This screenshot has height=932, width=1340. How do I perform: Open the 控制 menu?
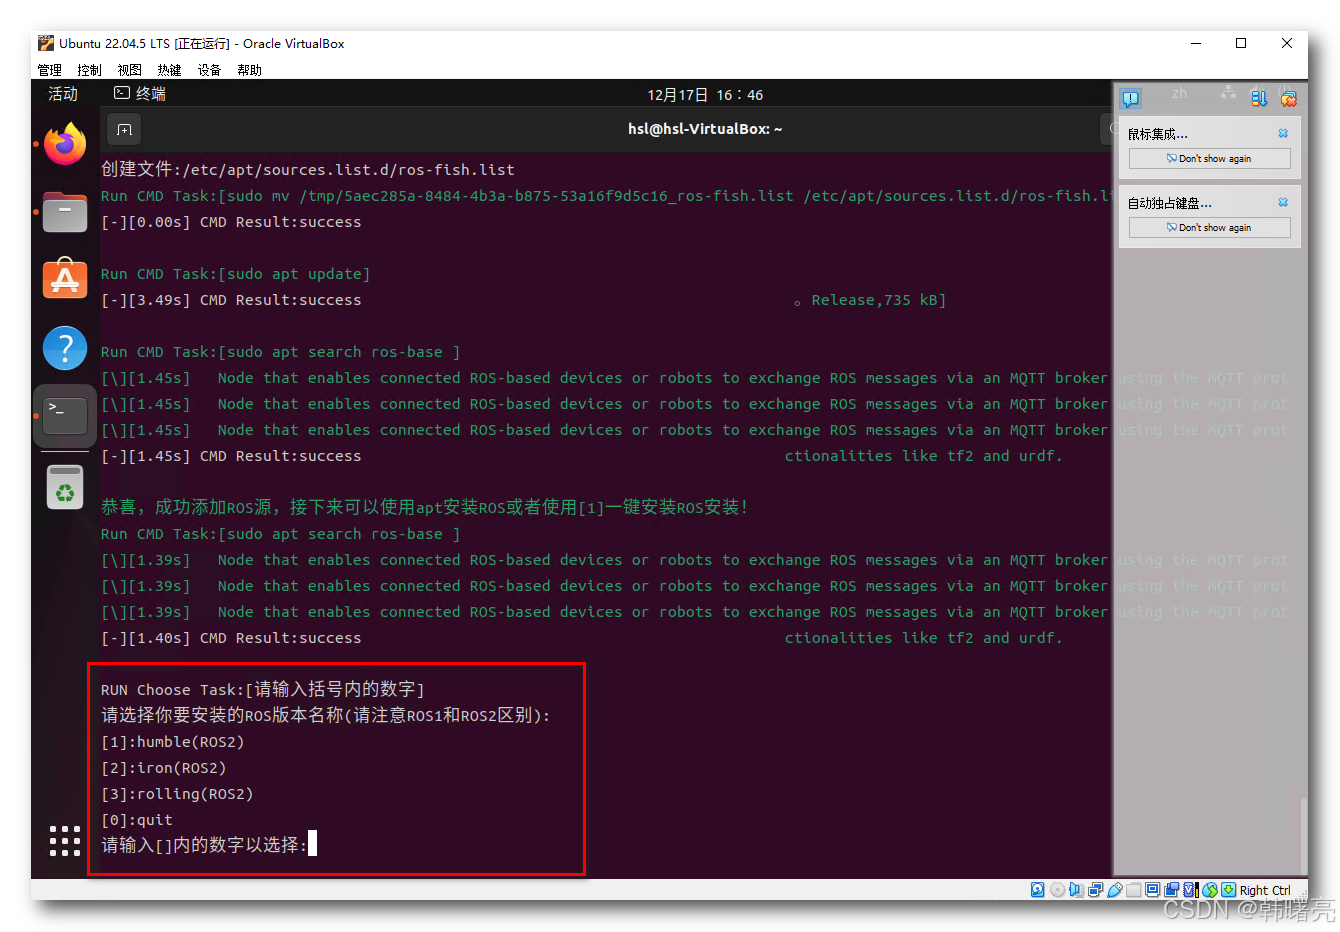(89, 69)
